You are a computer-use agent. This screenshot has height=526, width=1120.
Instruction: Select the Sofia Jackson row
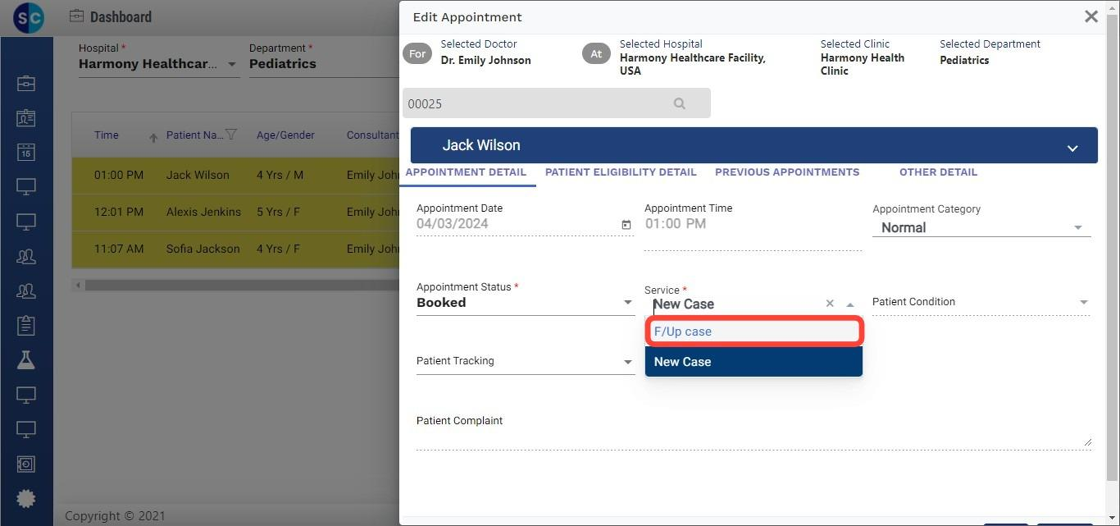(236, 249)
